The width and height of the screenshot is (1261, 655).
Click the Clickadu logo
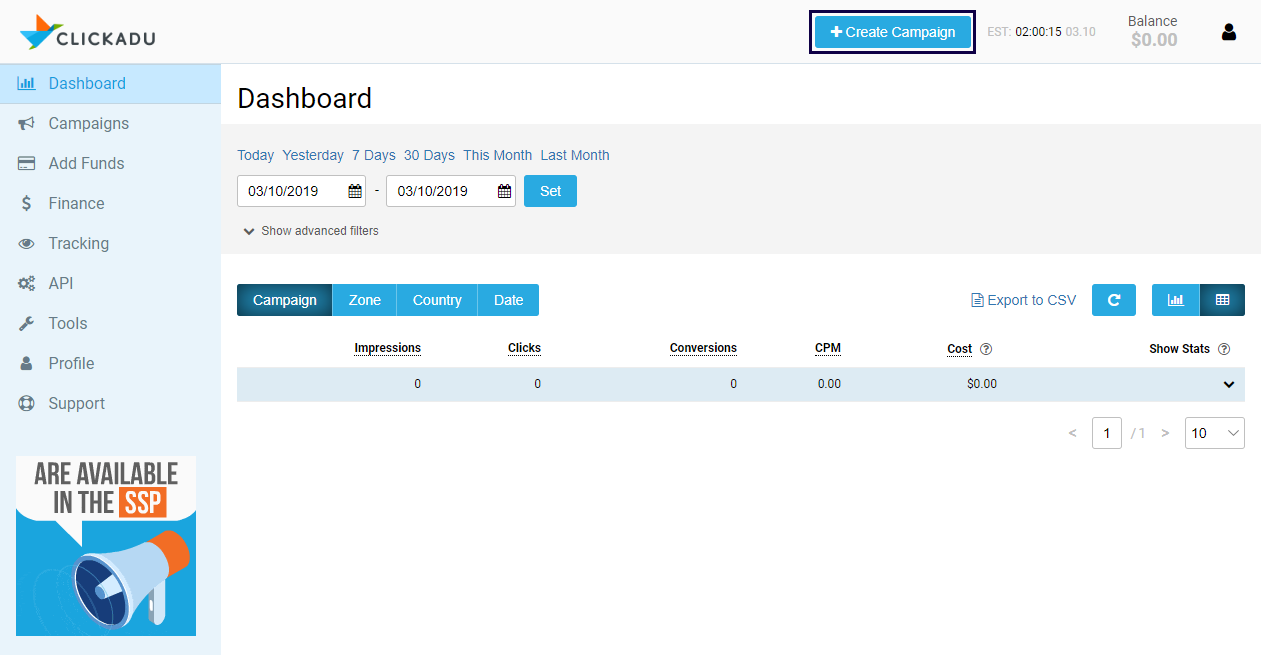[x=88, y=32]
